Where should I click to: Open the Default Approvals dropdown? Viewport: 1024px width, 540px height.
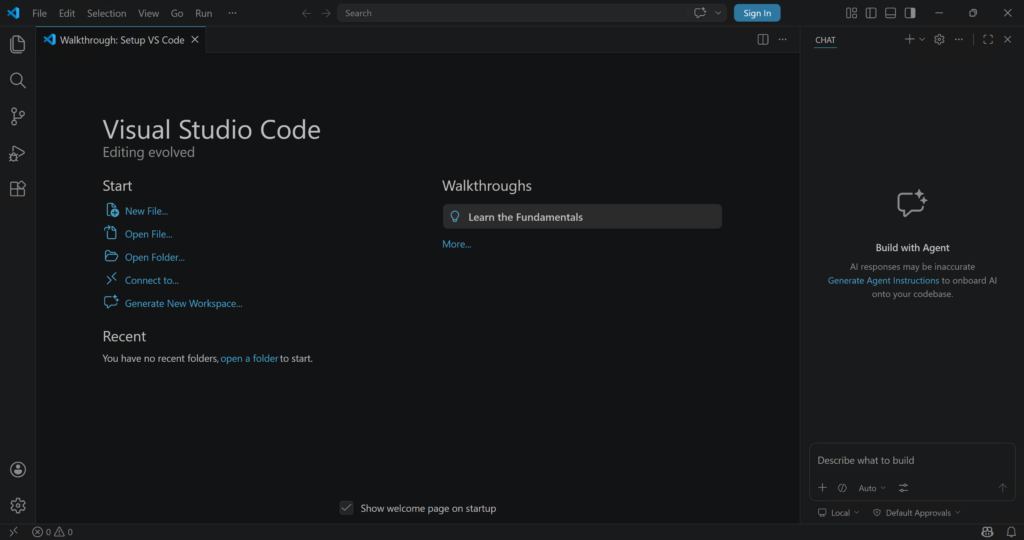917,513
